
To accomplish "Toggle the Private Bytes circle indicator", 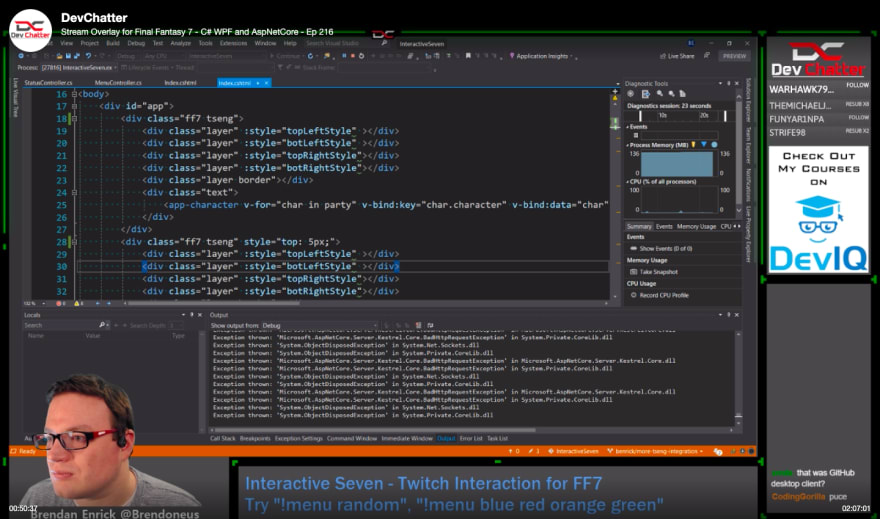I will 714,145.
